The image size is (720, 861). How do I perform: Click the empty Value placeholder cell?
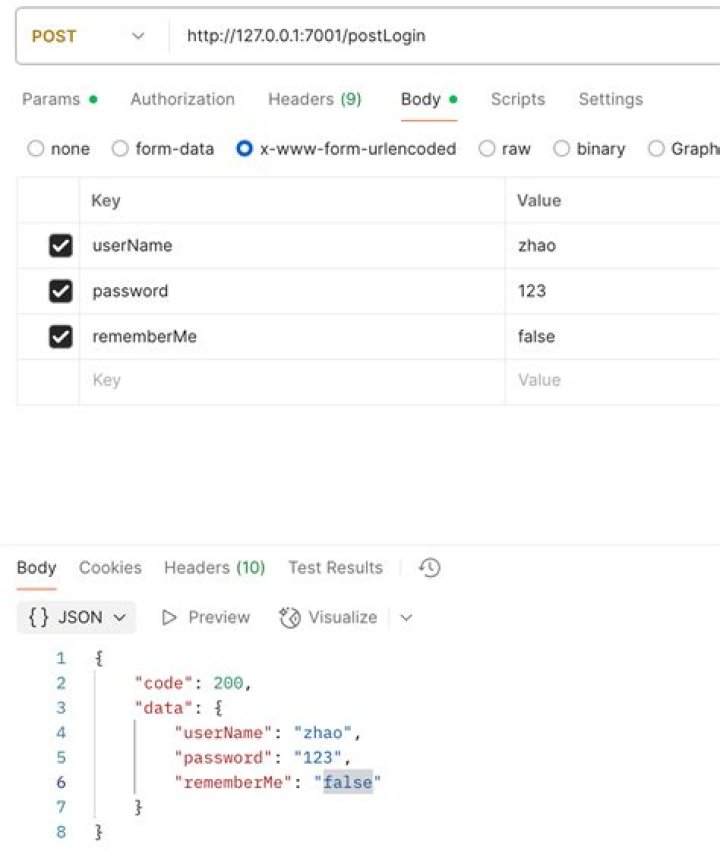tap(613, 381)
